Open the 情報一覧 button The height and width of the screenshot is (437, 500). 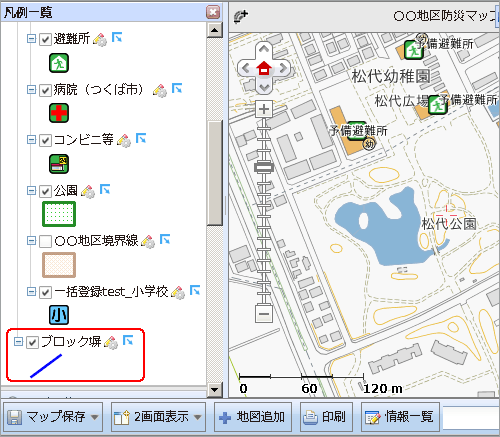400,417
